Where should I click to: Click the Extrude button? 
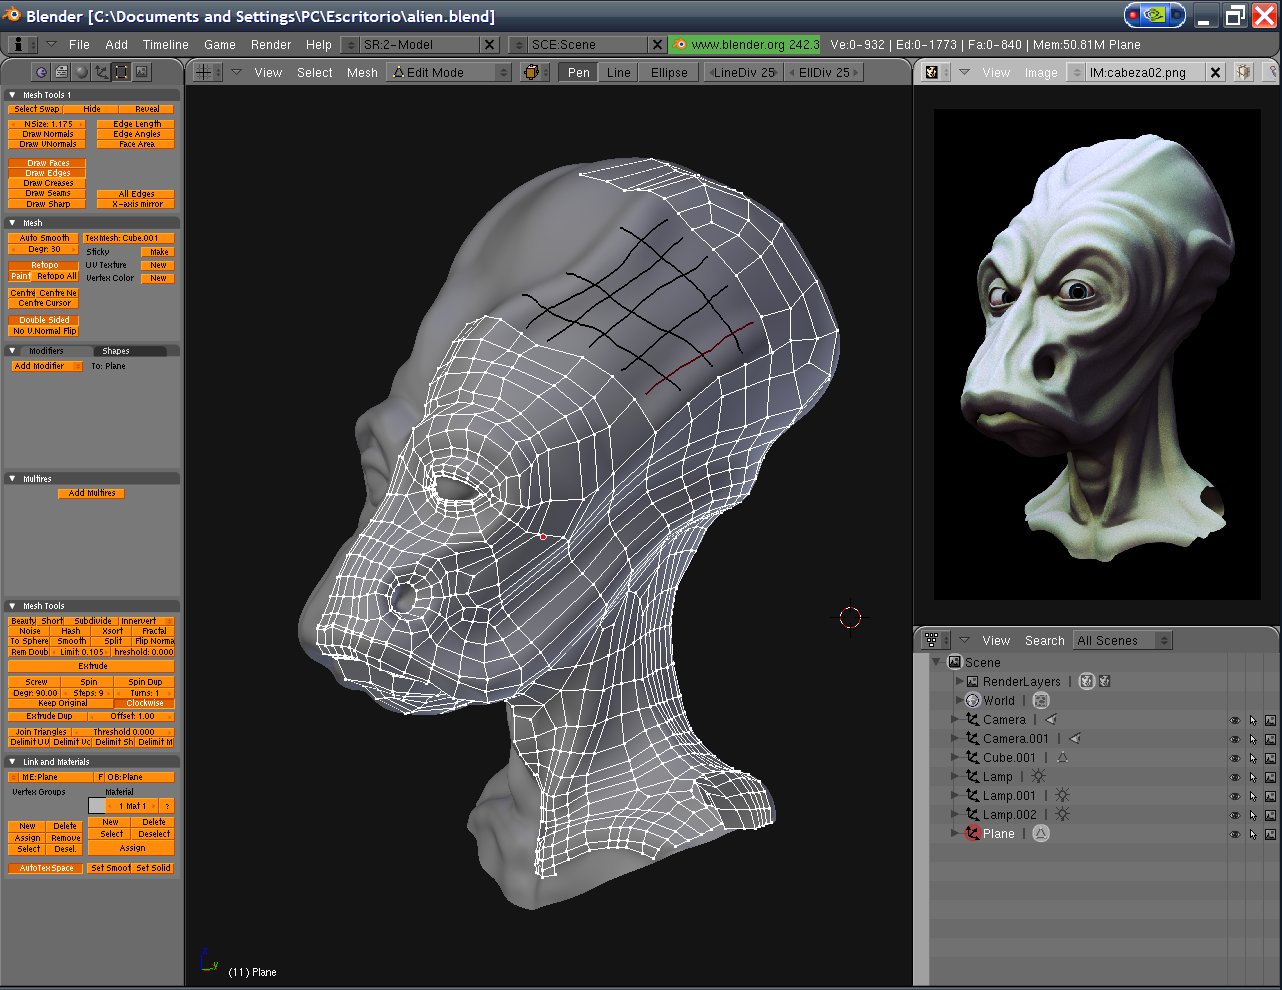tap(92, 666)
